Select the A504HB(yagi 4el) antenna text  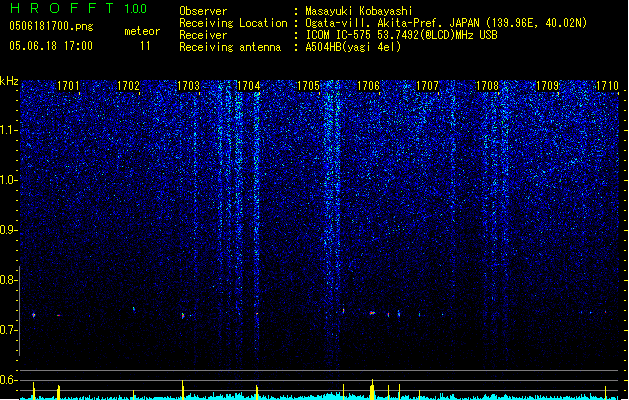pos(353,47)
